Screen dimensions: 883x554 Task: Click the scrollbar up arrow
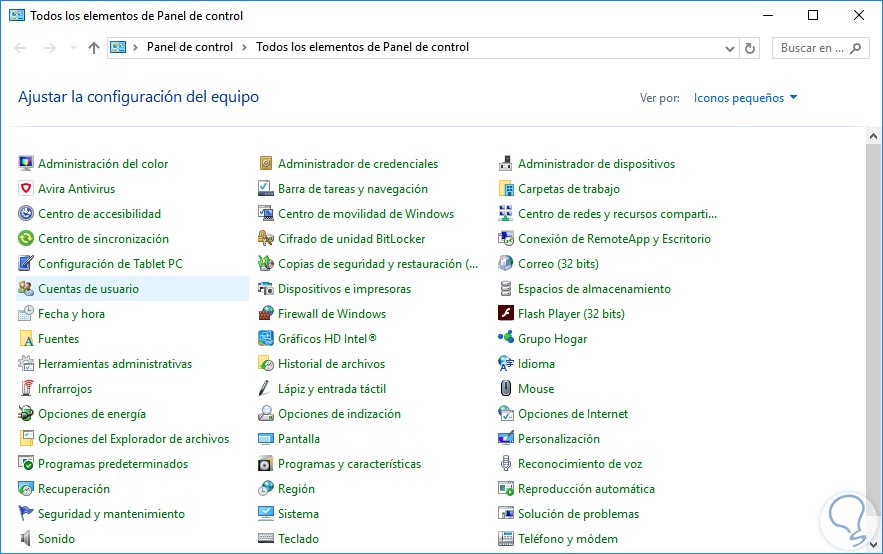pos(873,136)
